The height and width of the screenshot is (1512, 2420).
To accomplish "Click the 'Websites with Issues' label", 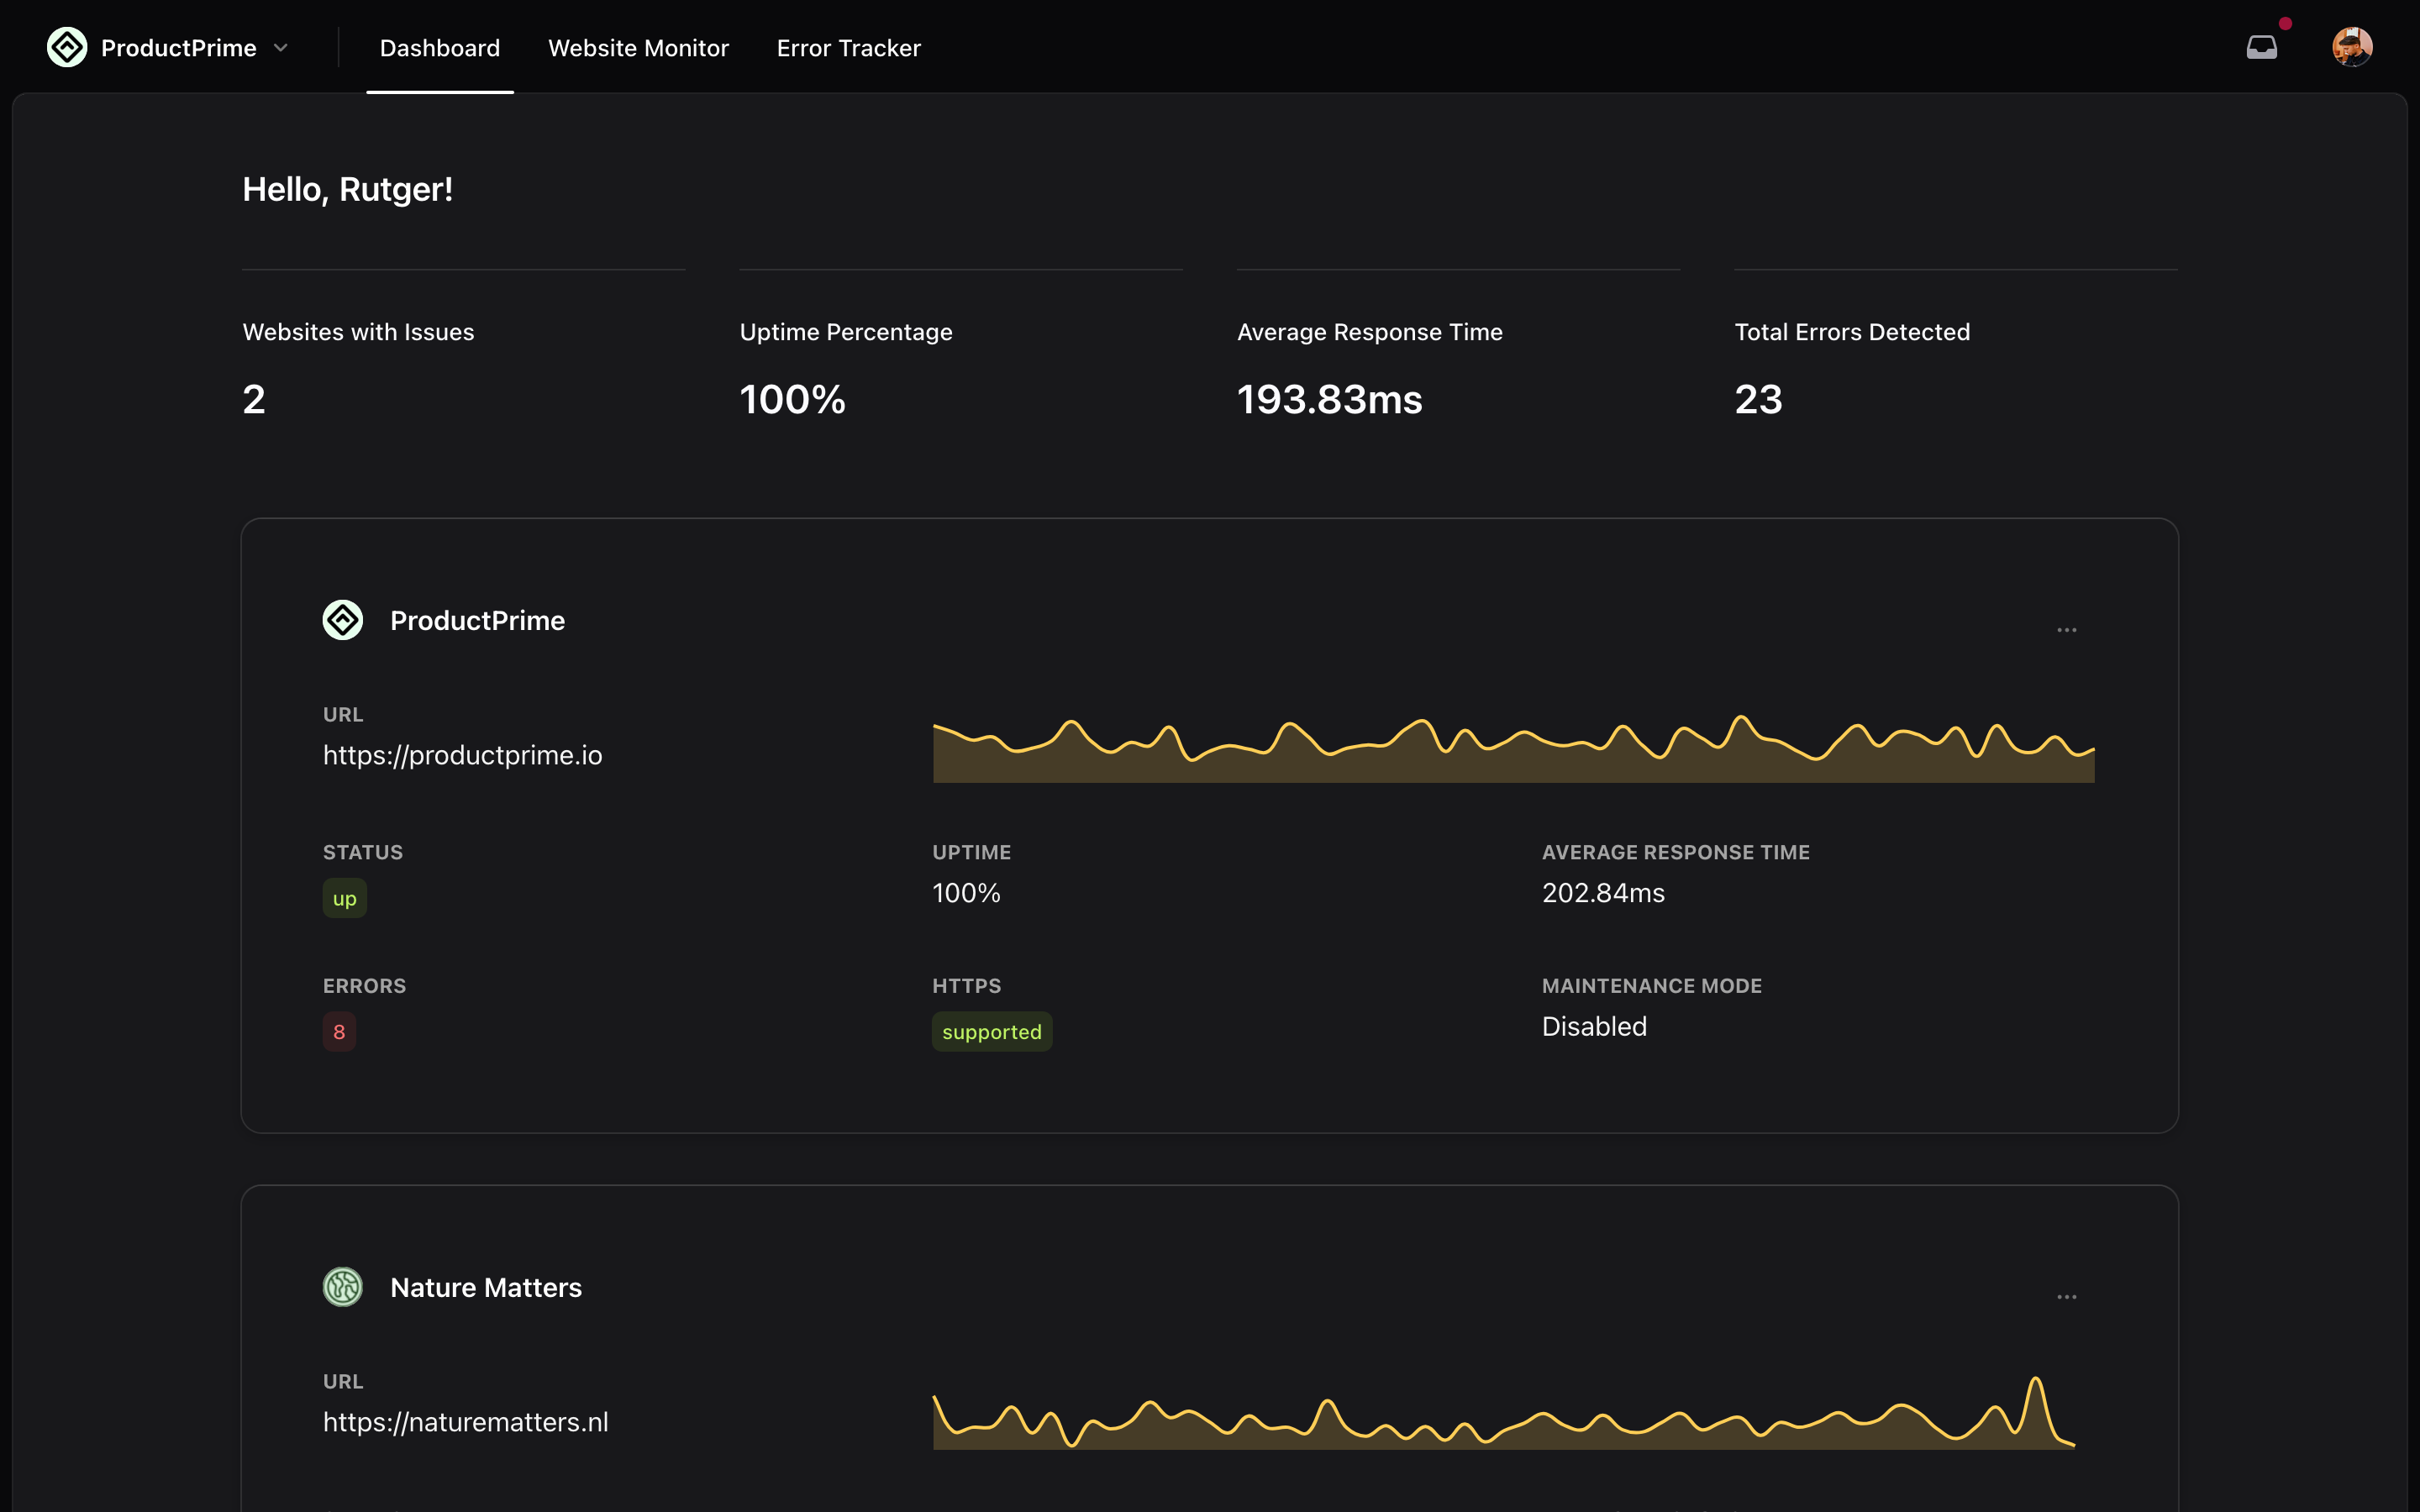I will [358, 332].
